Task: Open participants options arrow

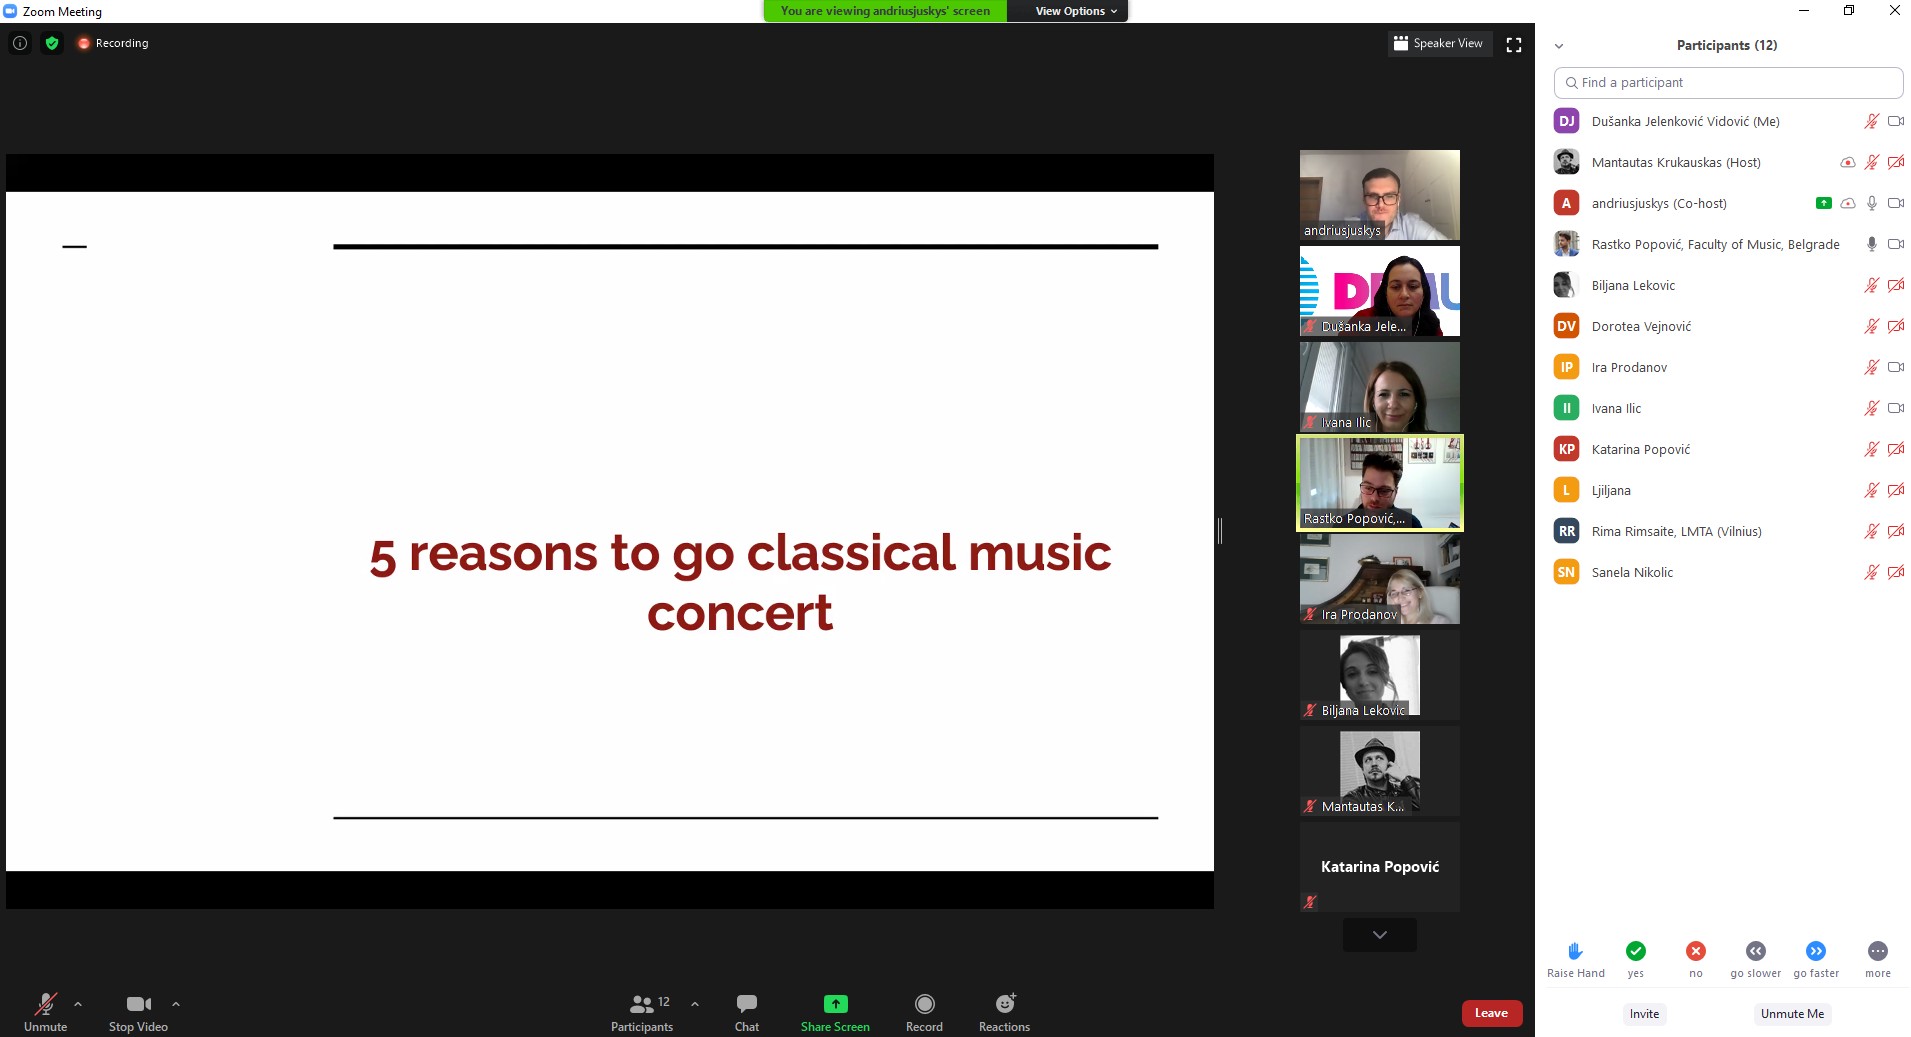Action: 695,1004
